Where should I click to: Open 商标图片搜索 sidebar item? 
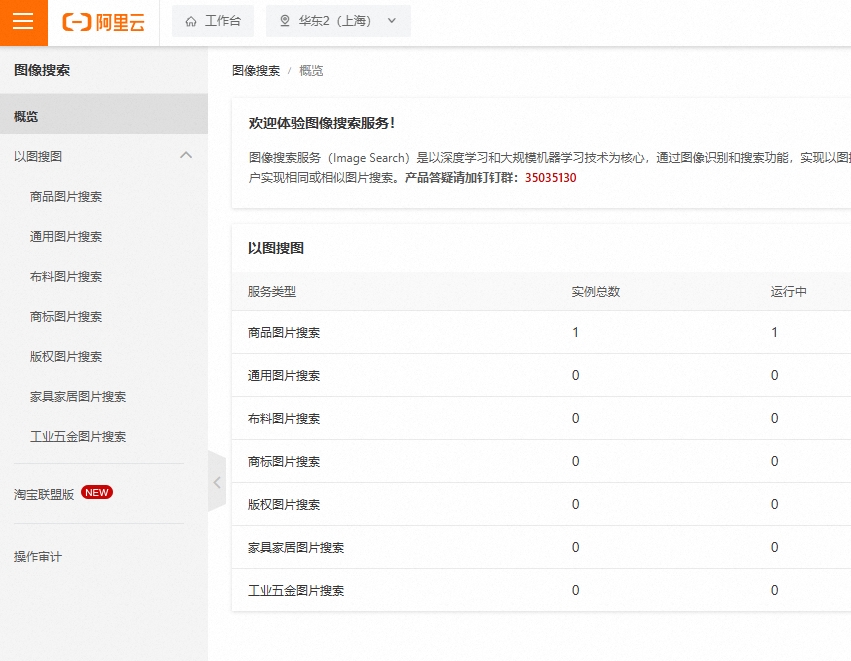66,316
